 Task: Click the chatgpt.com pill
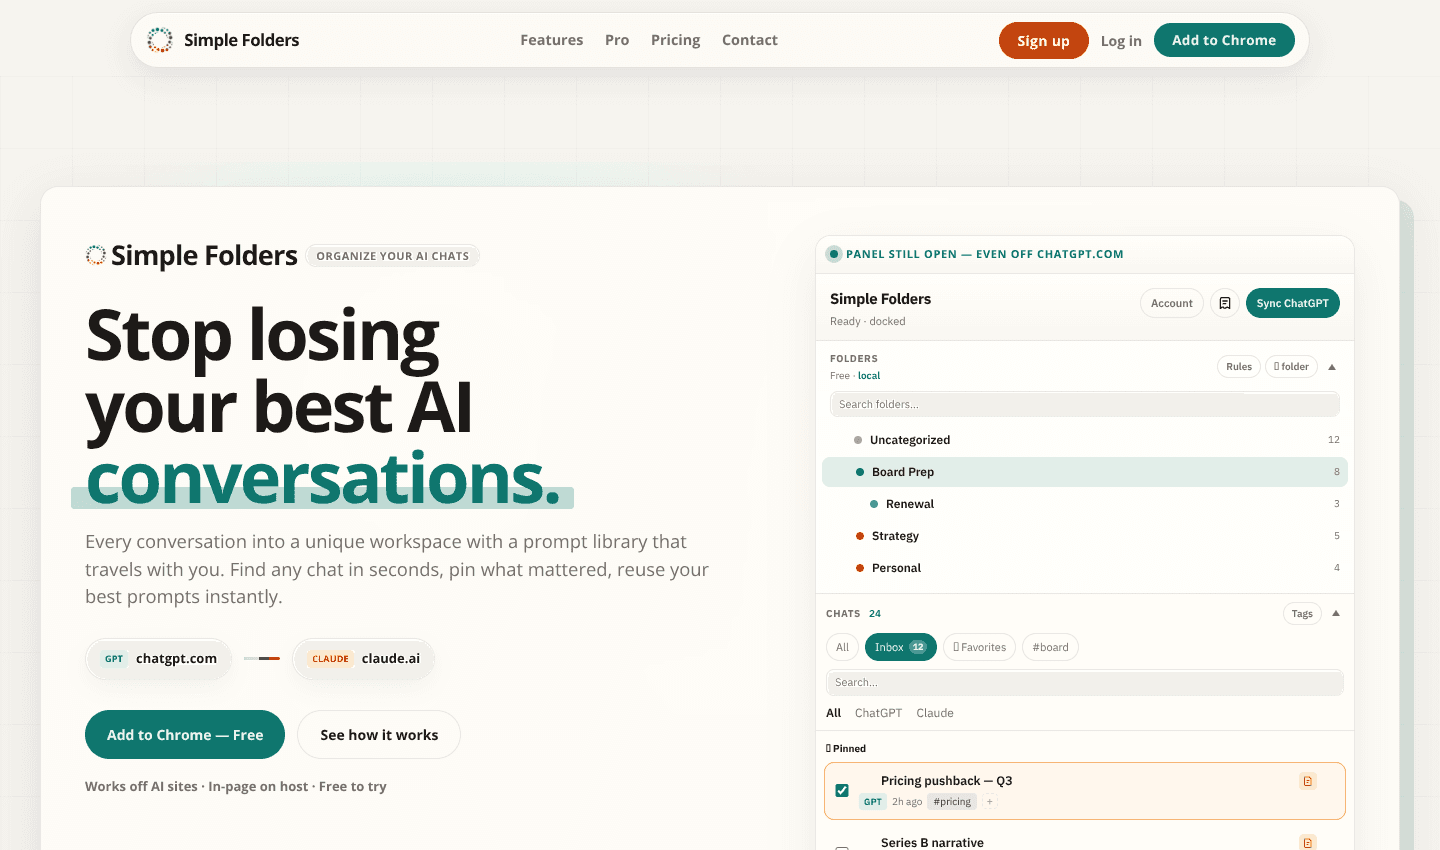tap(159, 659)
